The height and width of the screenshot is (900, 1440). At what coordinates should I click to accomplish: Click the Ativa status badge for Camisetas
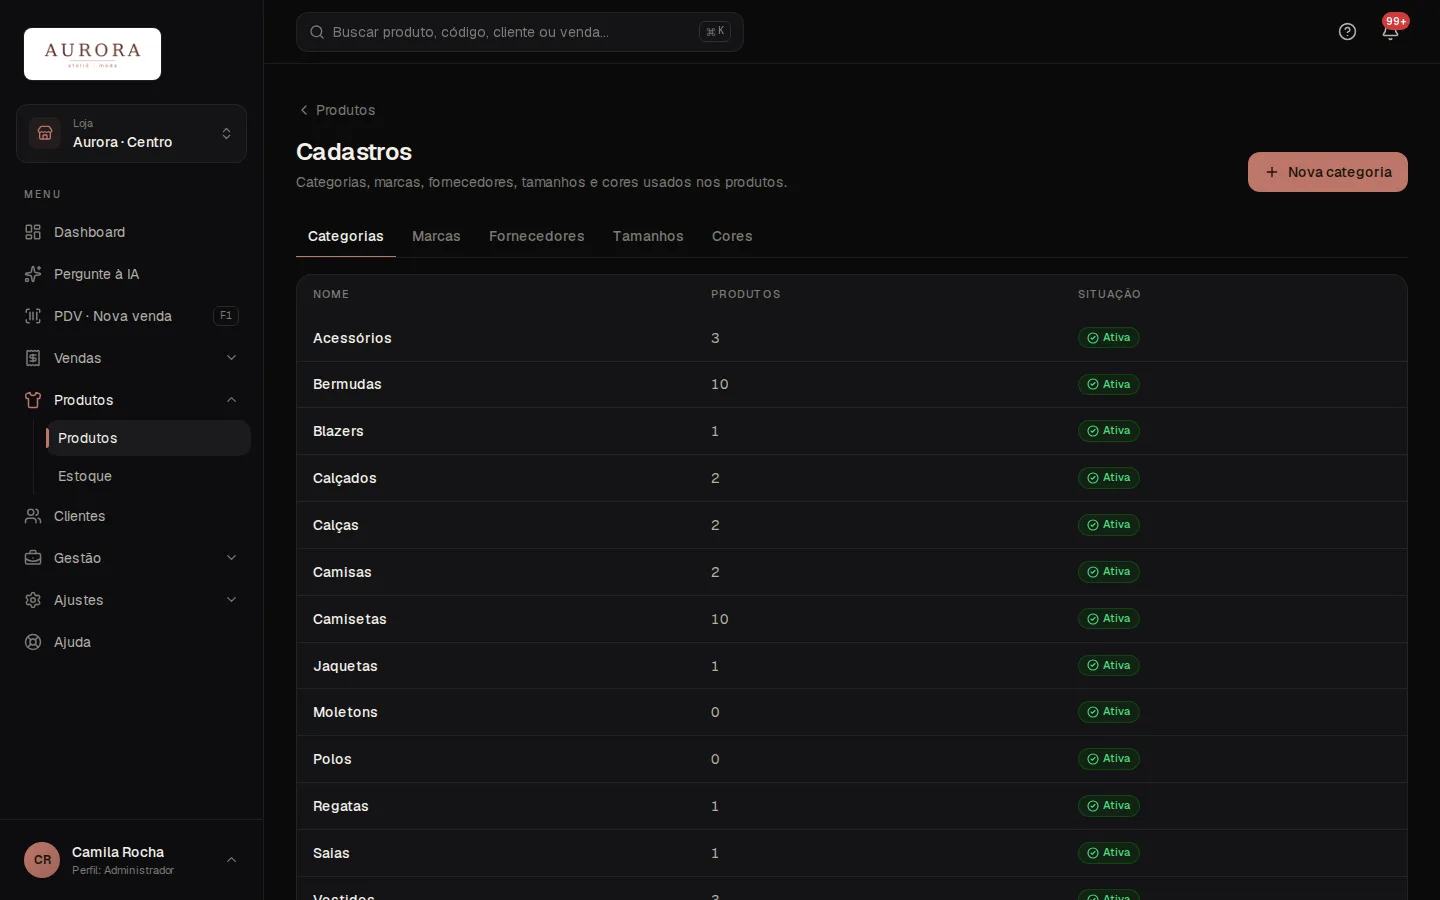coord(1108,619)
